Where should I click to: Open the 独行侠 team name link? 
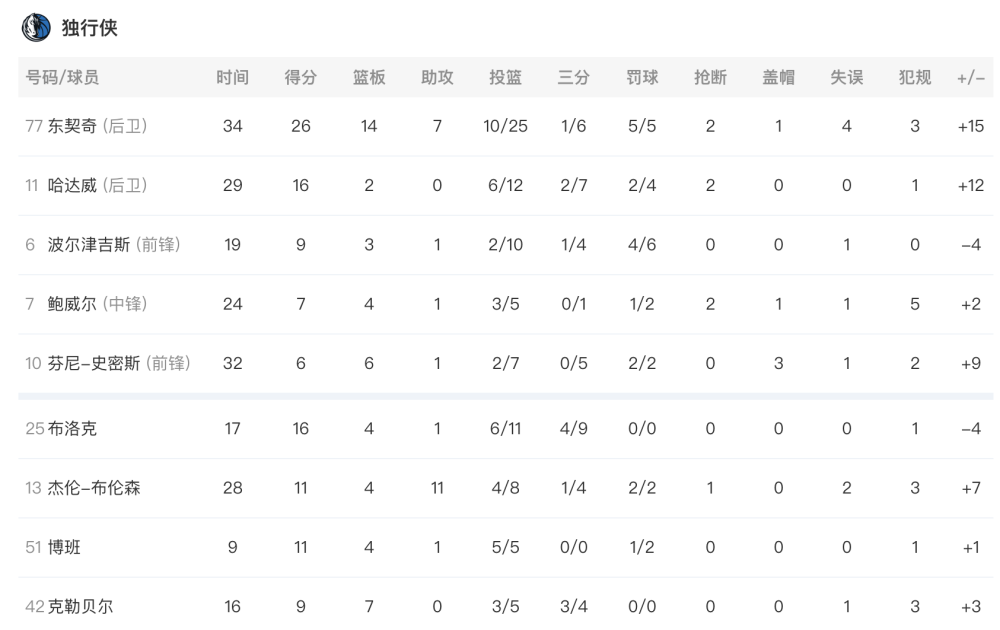click(89, 28)
